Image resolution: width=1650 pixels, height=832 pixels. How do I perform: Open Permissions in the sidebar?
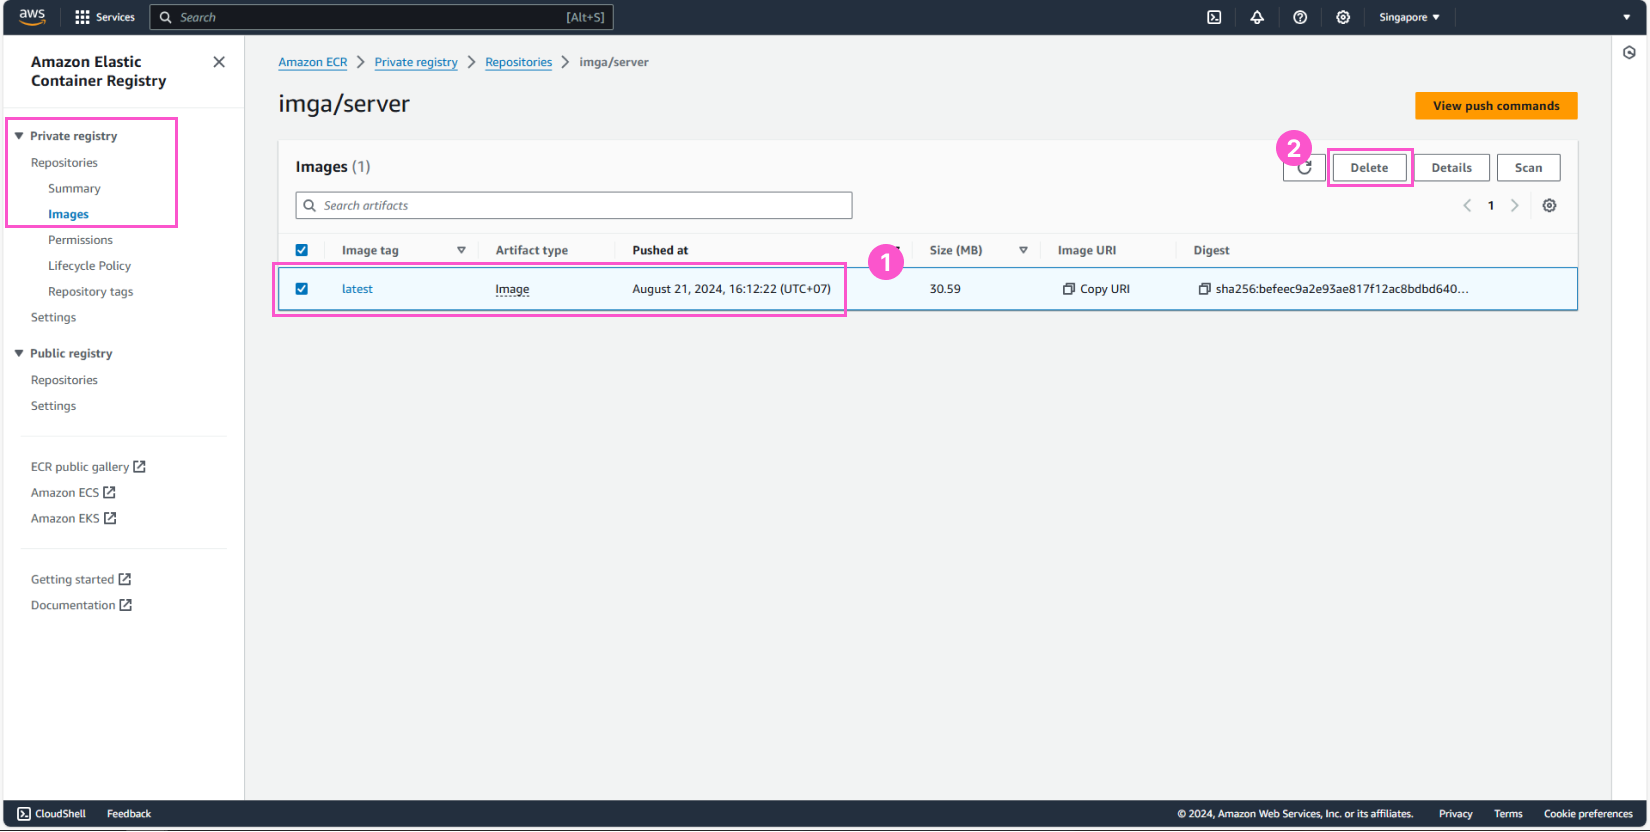[x=80, y=240]
